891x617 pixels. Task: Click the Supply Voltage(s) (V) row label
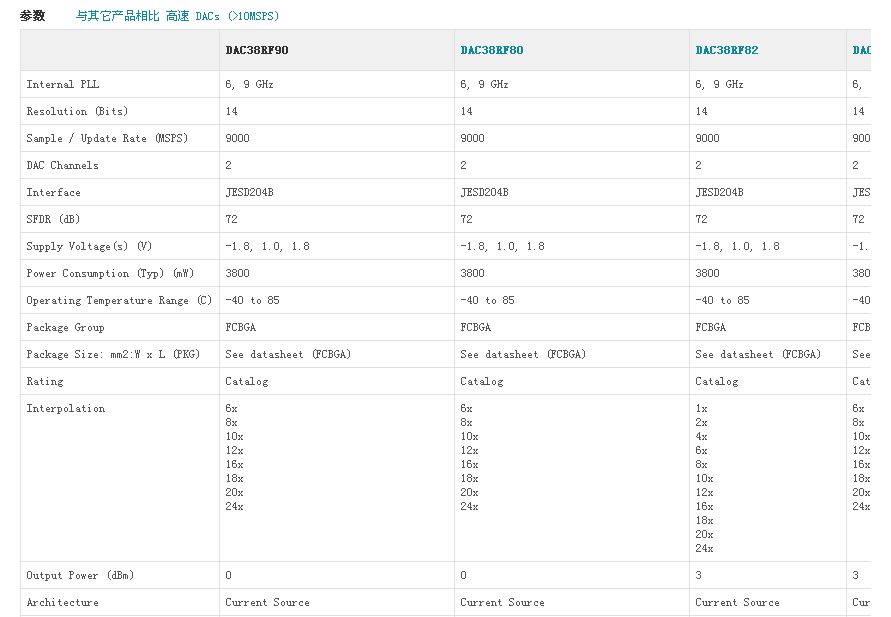tap(89, 247)
